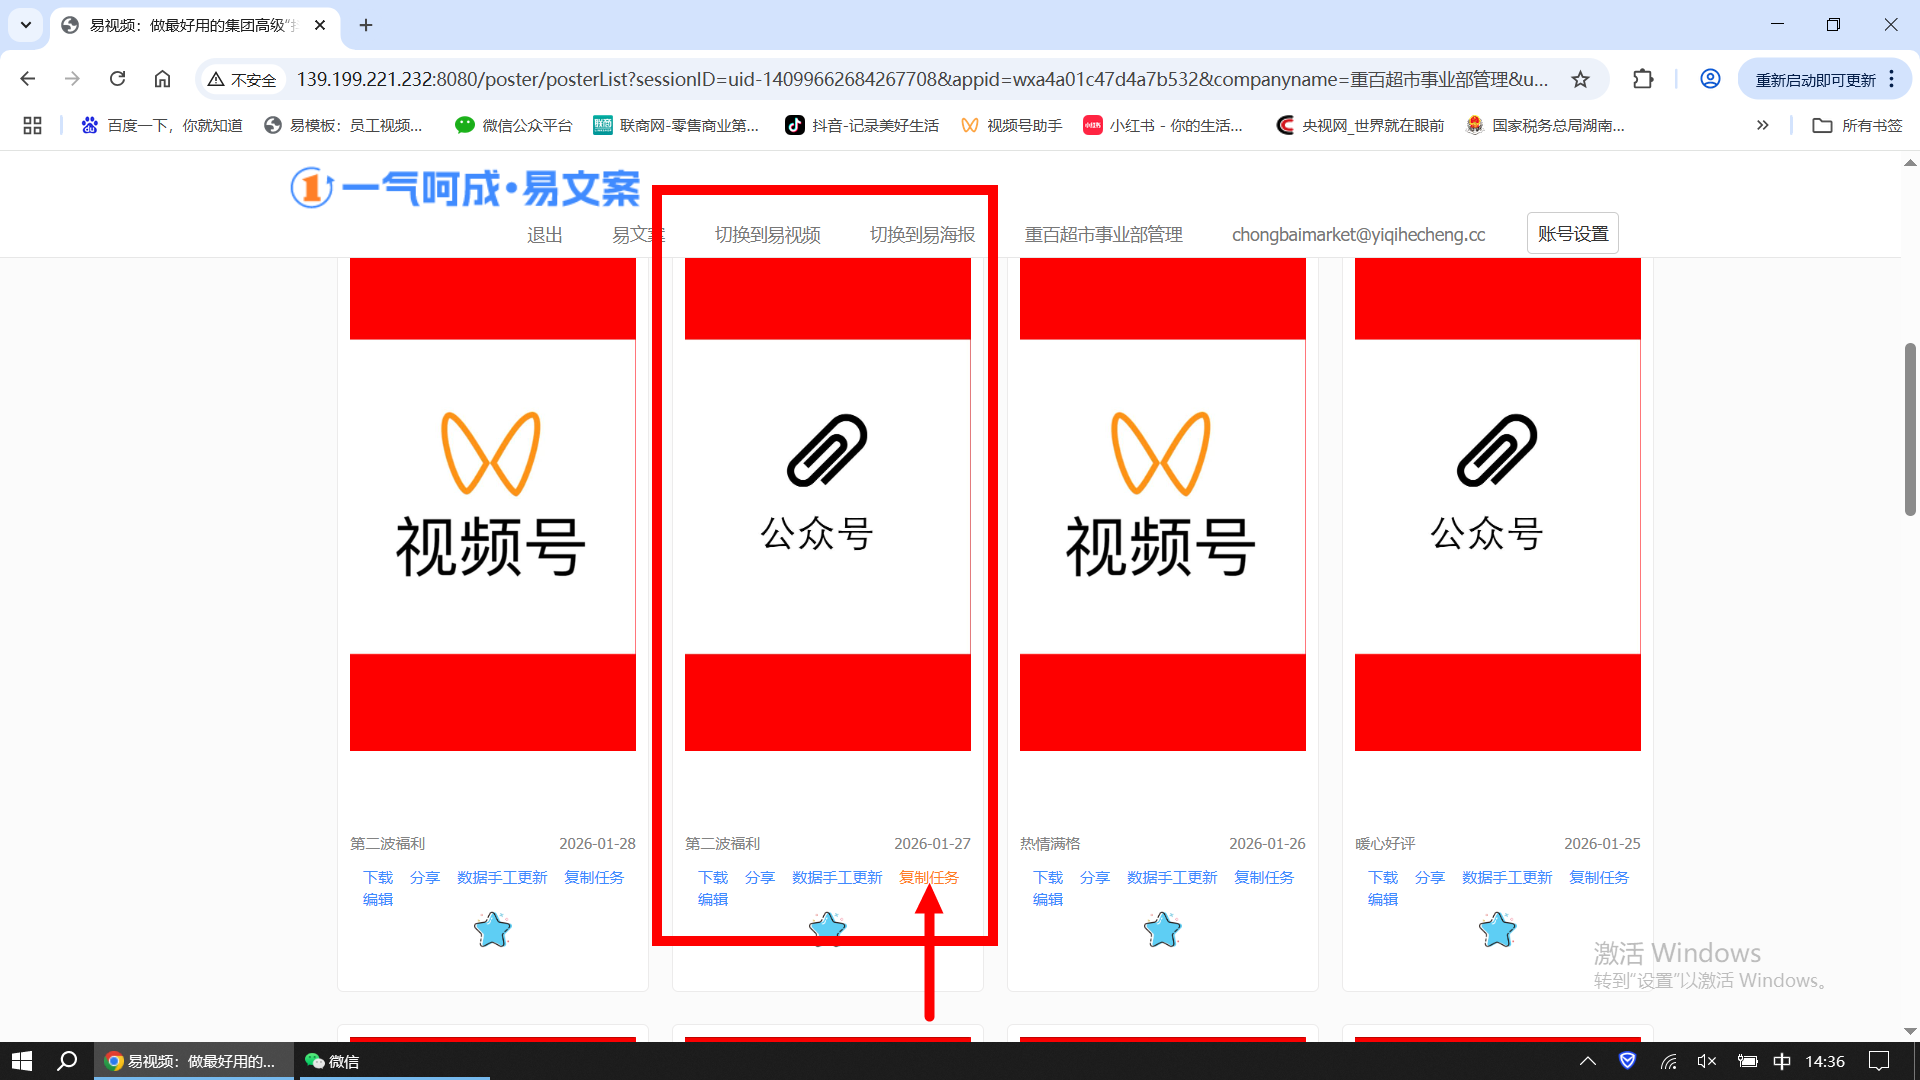Reload the page with the refresh icon
The width and height of the screenshot is (1920, 1080).
118,79
